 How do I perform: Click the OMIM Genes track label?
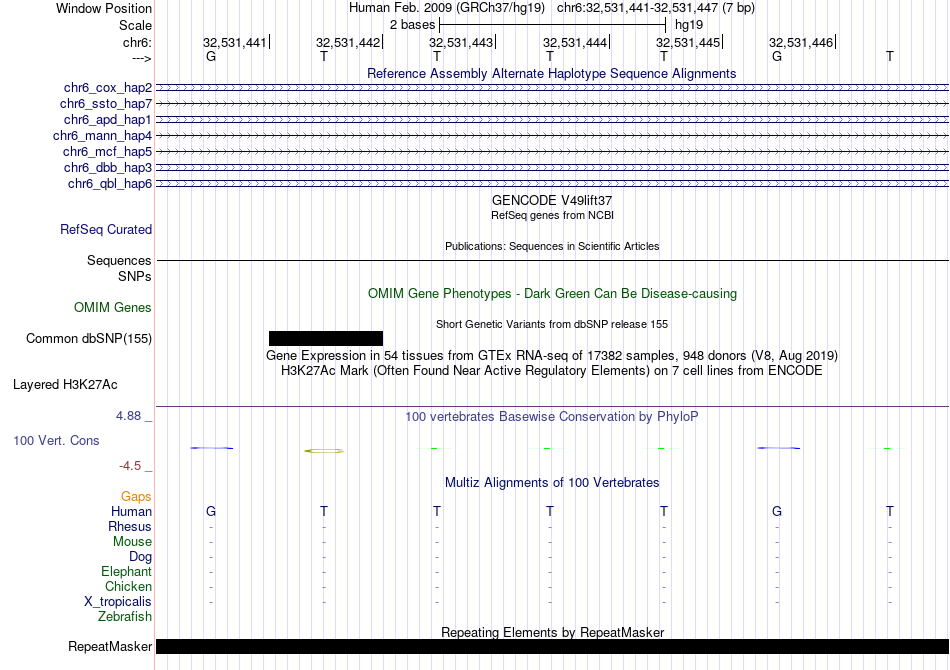pos(113,308)
